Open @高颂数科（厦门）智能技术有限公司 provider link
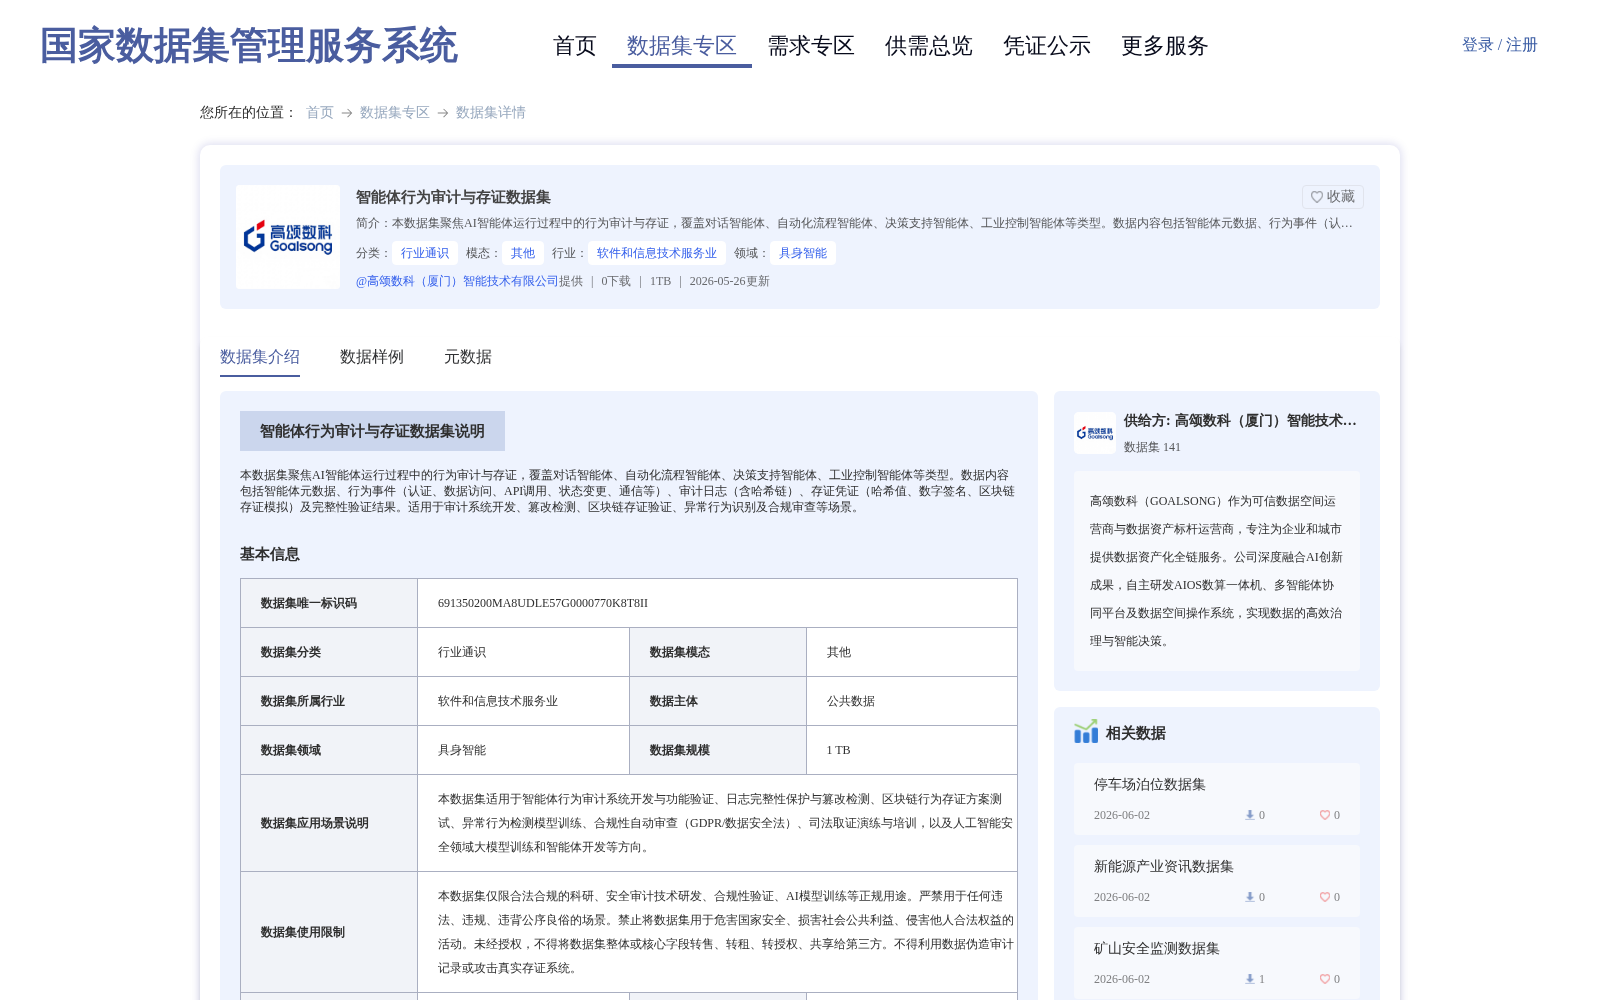Screen dimensions: 1600x1000 457,281
